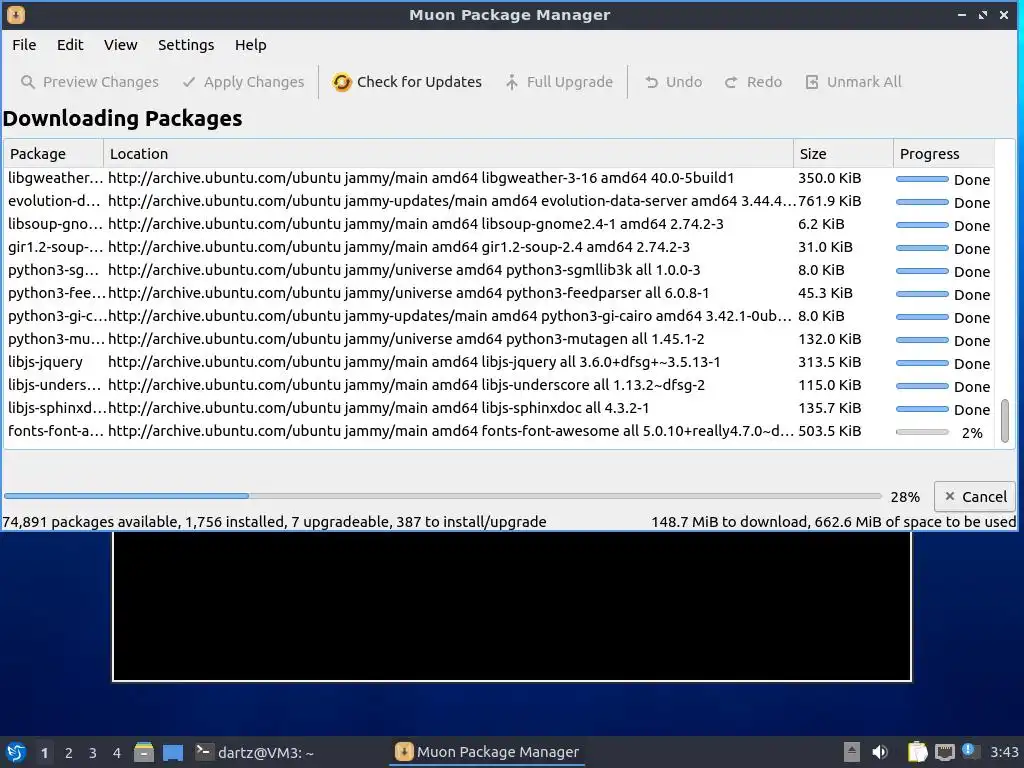Switch to virtual desktop 1

pos(44,753)
